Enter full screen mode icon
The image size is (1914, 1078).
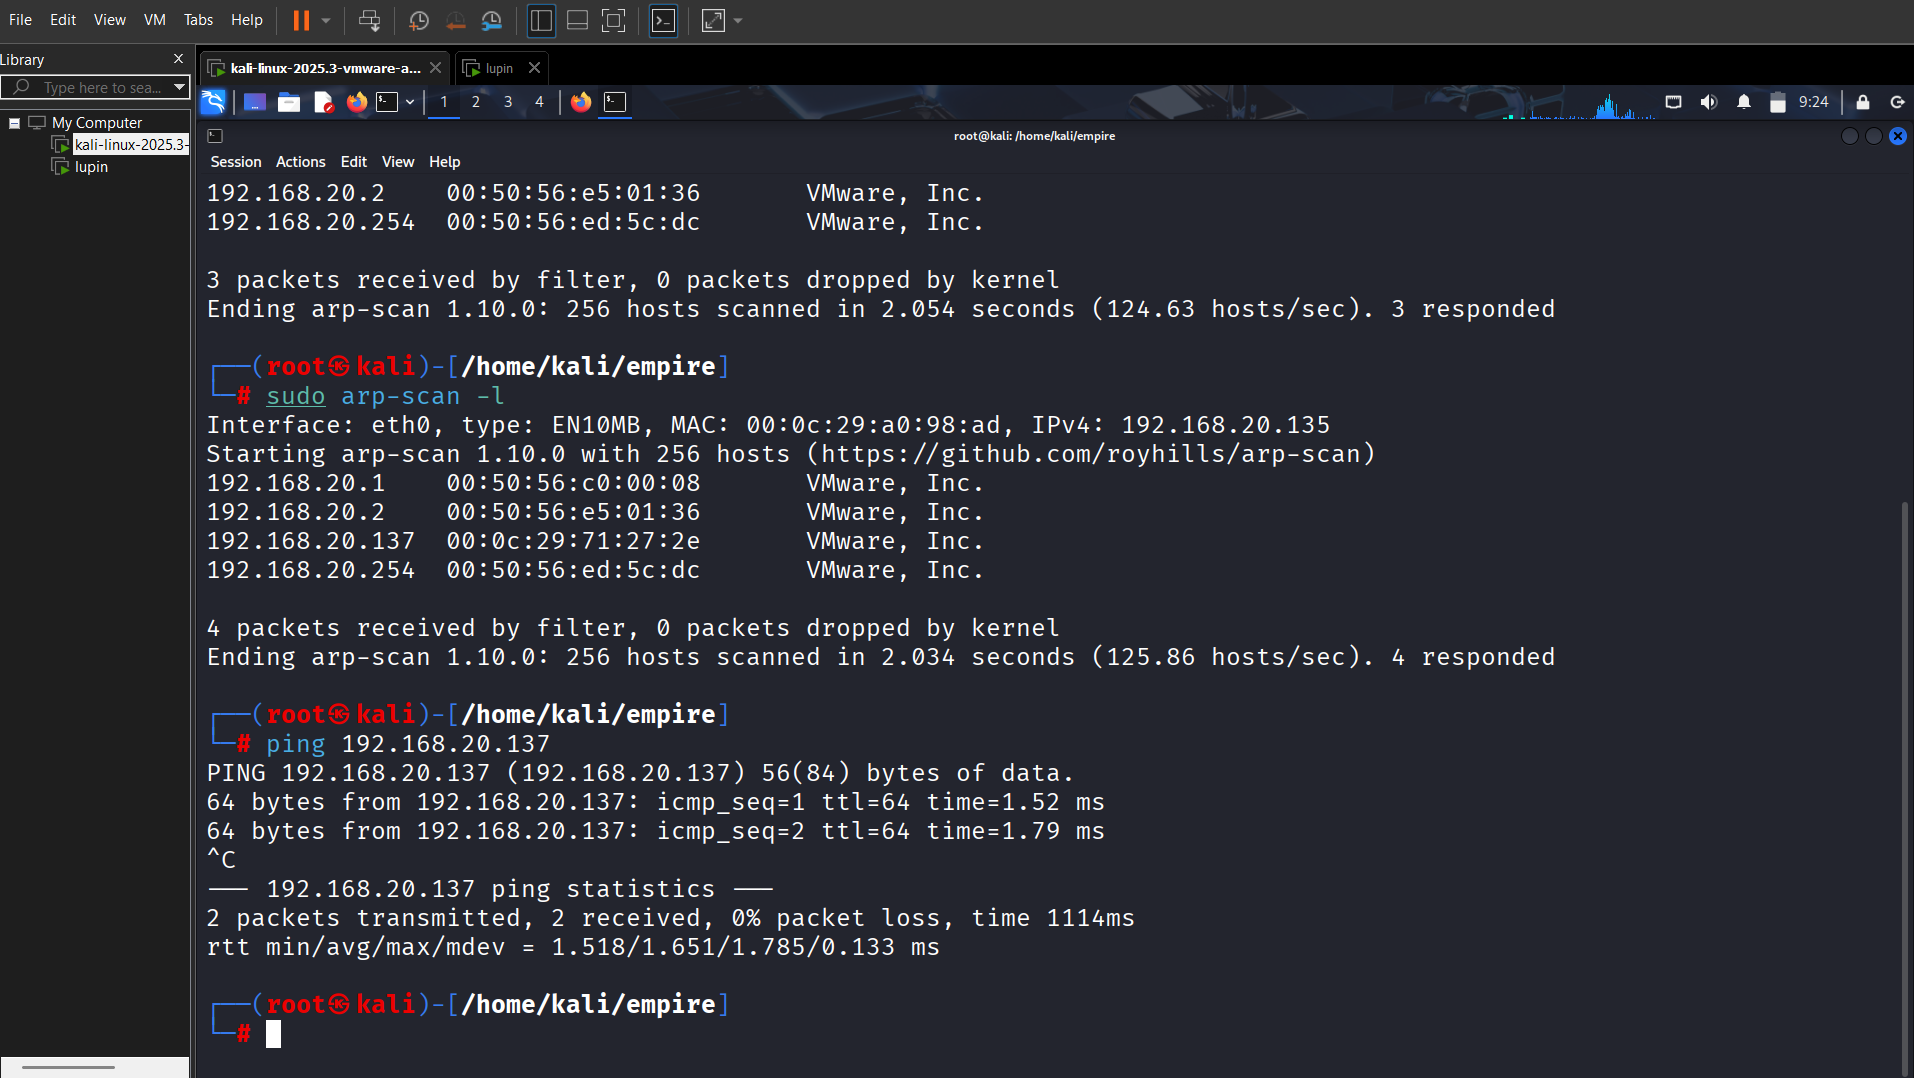pyautogui.click(x=613, y=20)
